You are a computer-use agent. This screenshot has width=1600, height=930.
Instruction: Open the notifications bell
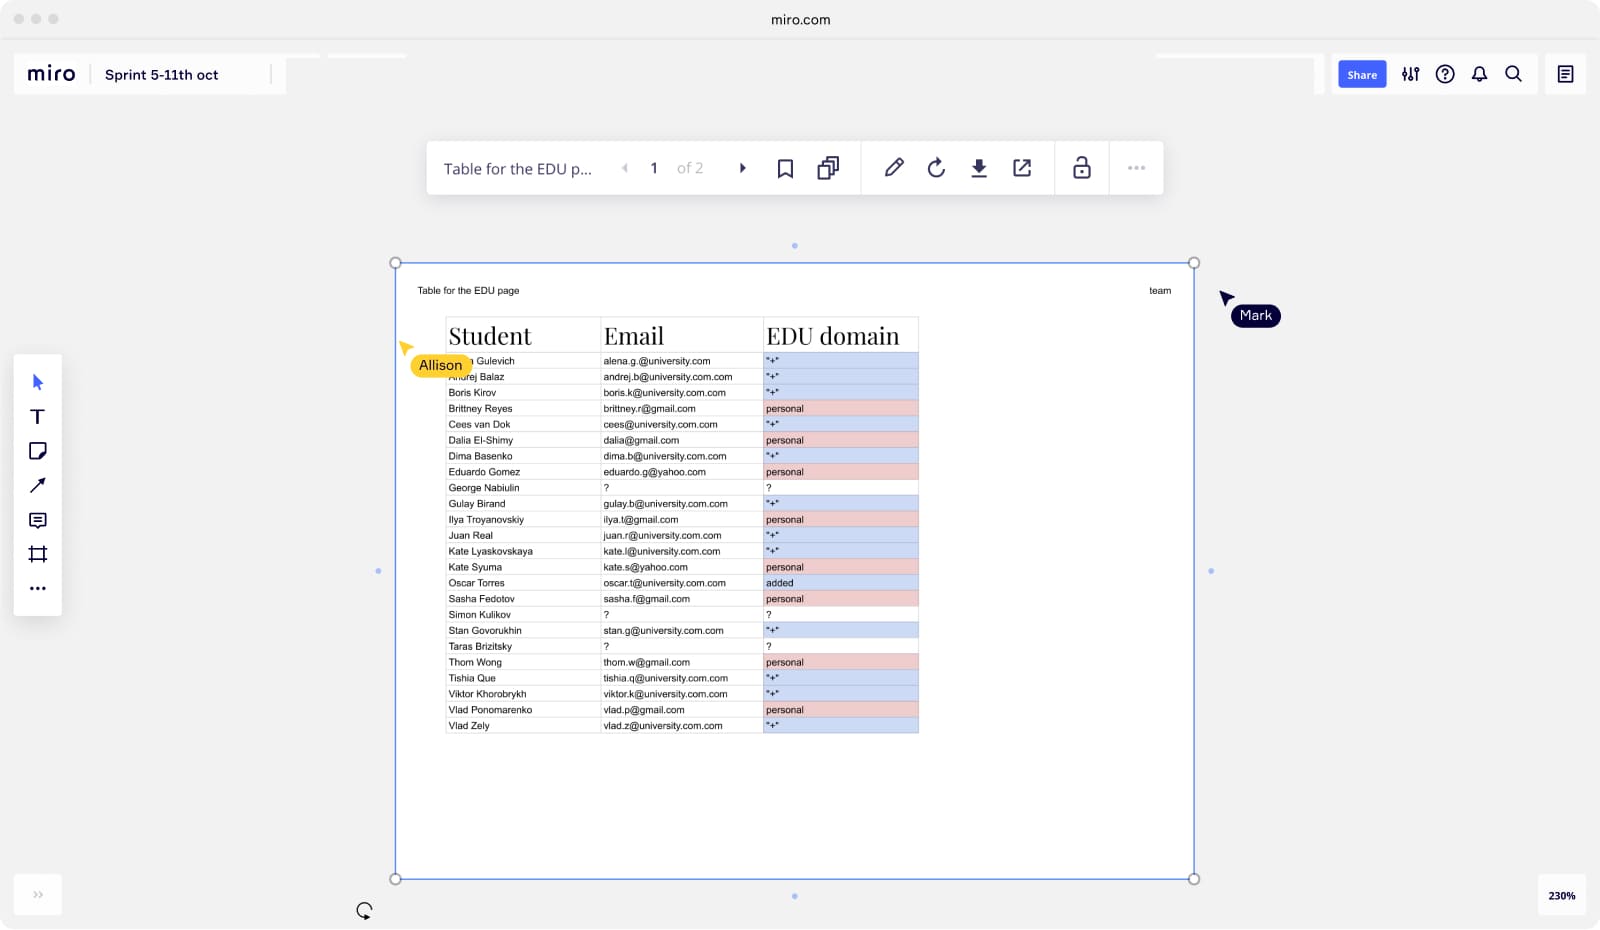pyautogui.click(x=1479, y=74)
